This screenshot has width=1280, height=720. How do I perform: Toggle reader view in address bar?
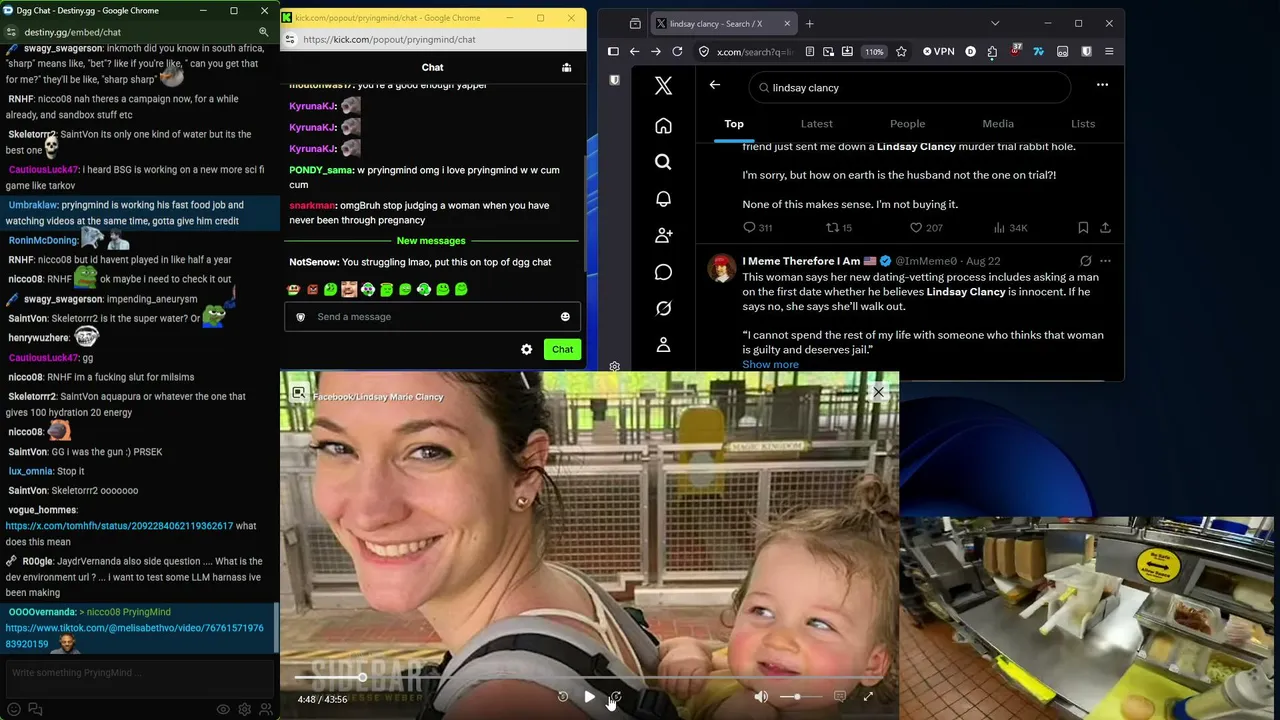809,52
